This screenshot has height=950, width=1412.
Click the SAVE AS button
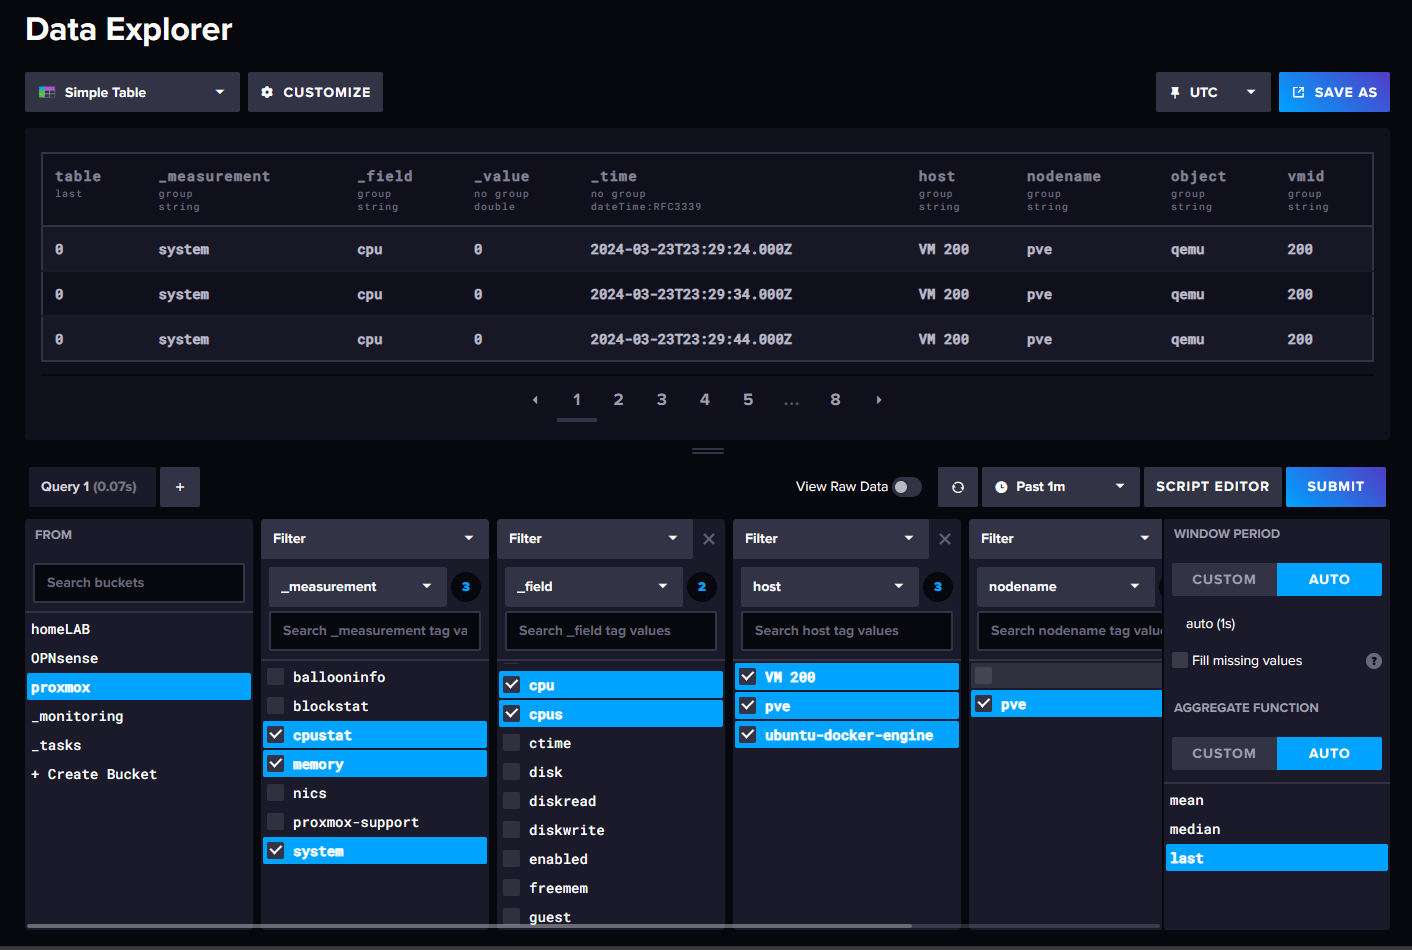tap(1334, 92)
